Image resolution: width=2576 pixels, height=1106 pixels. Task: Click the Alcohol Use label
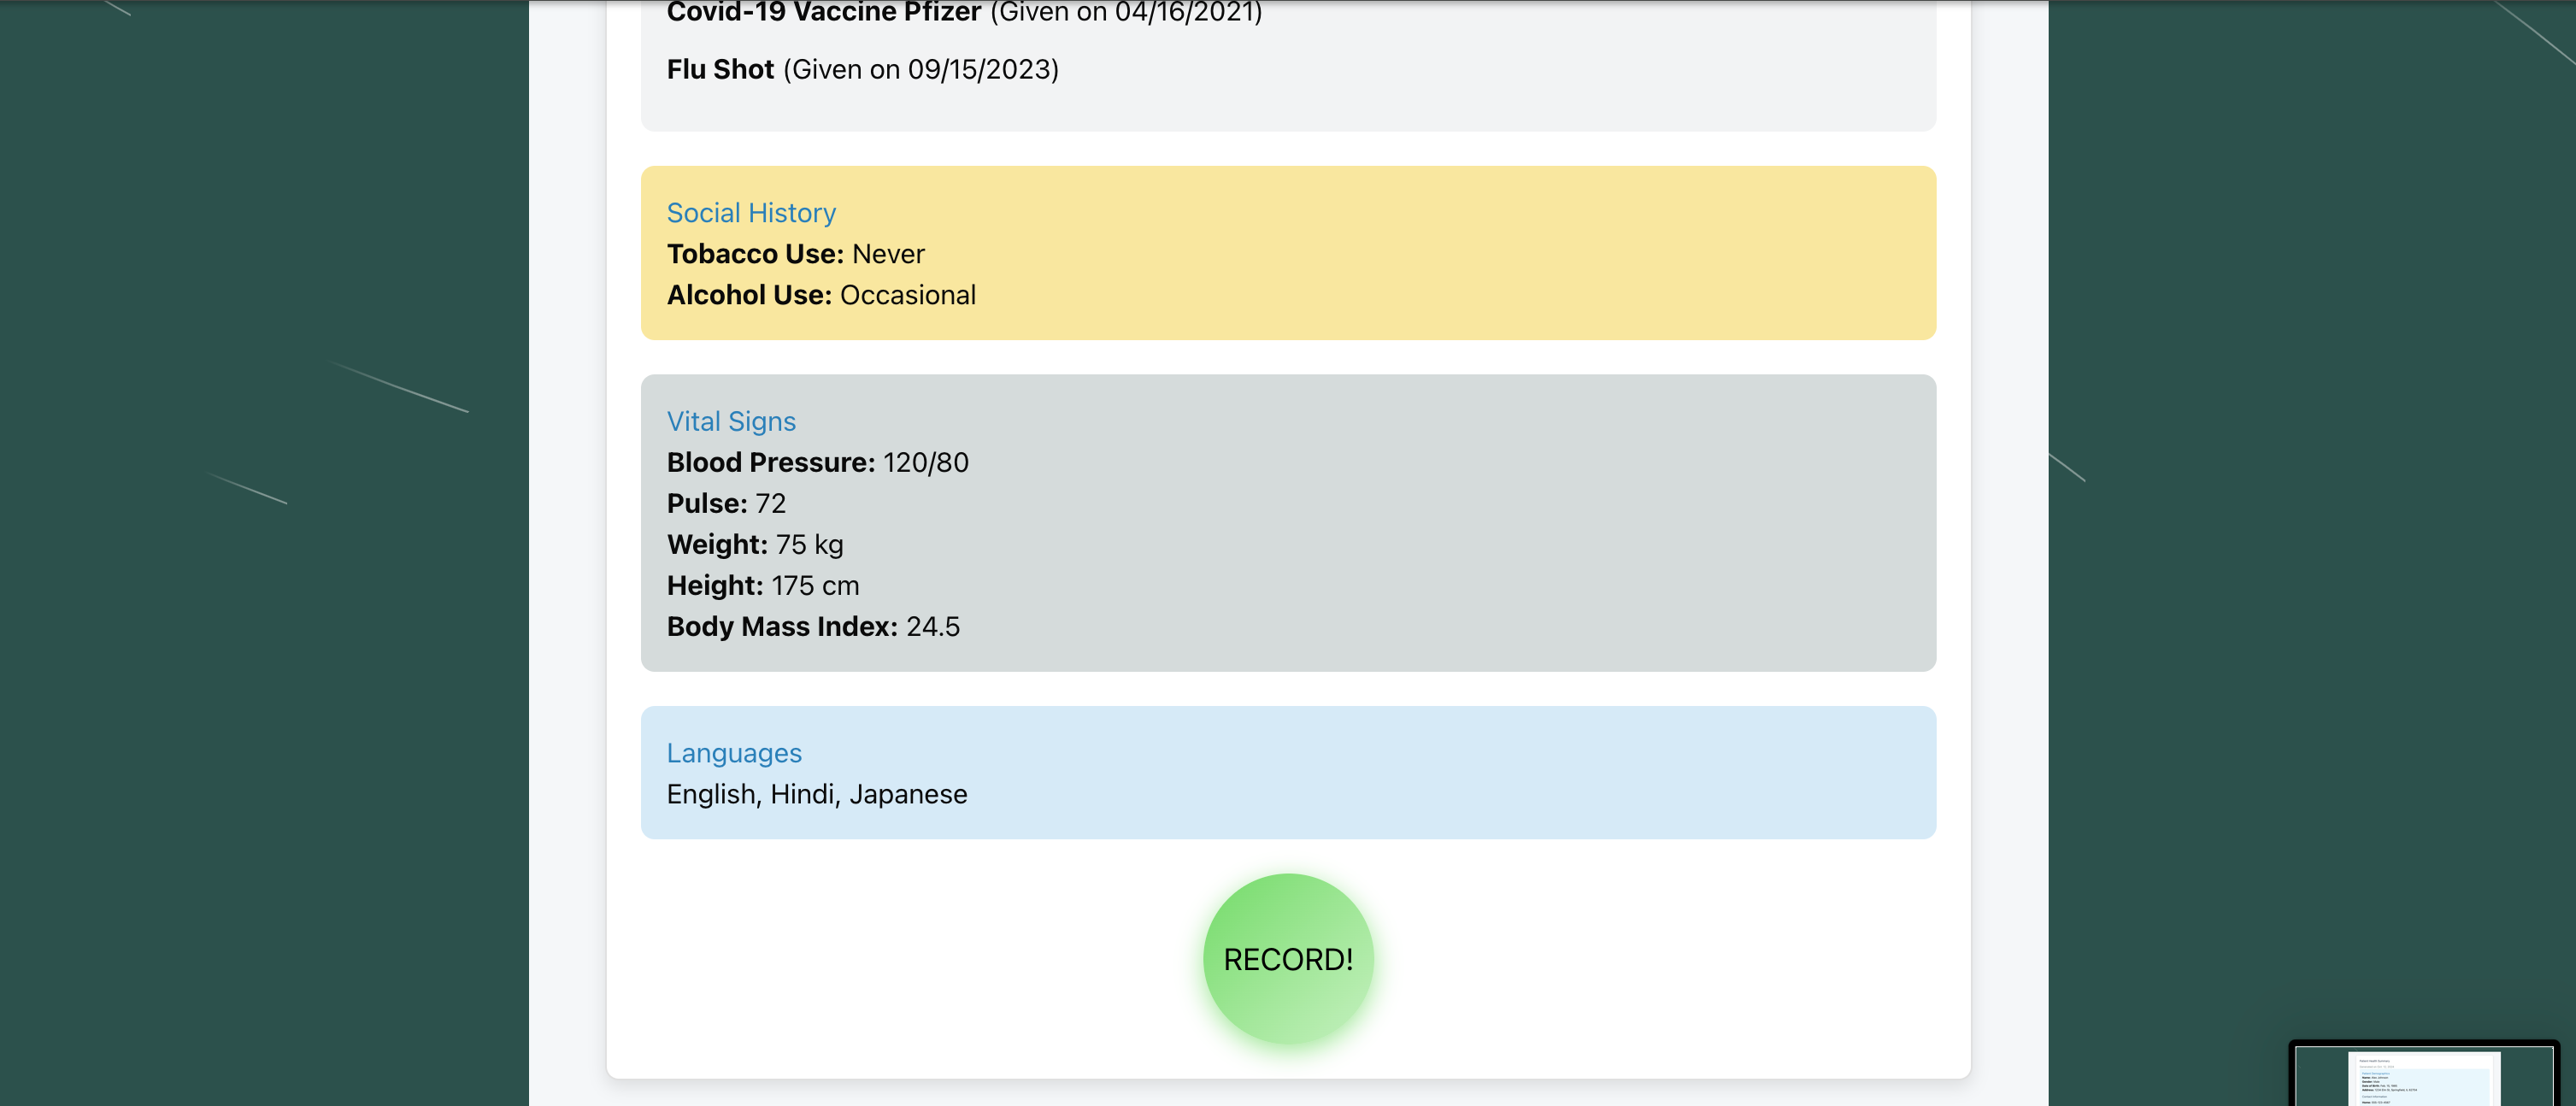tap(749, 295)
